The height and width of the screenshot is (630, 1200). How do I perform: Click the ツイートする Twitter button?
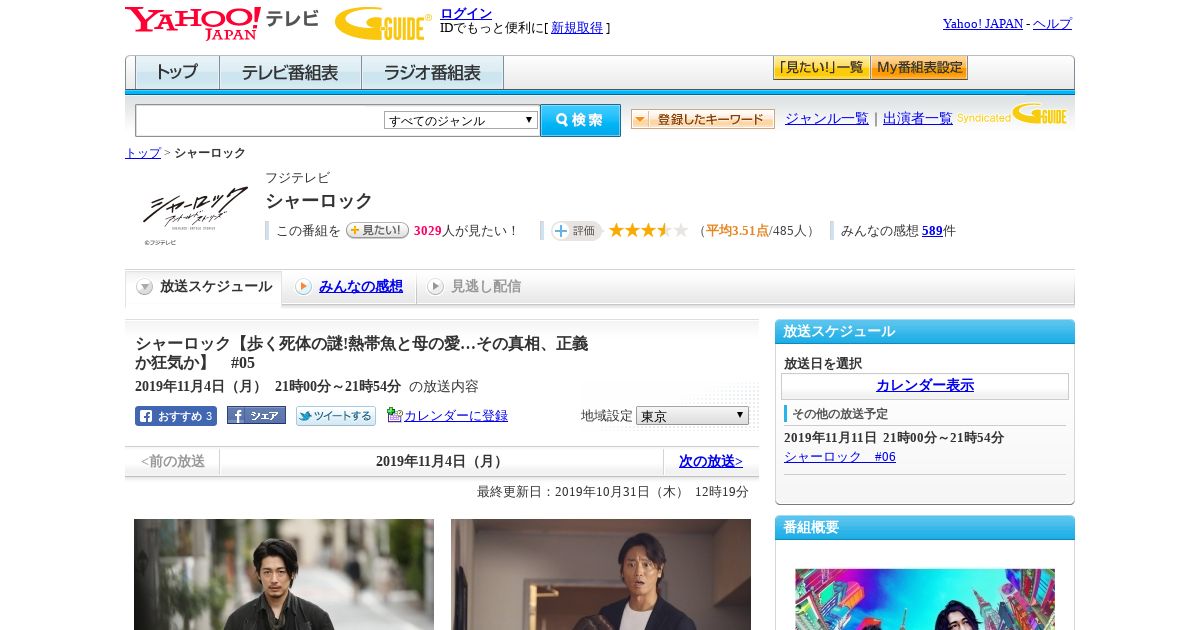pyautogui.click(x=336, y=416)
